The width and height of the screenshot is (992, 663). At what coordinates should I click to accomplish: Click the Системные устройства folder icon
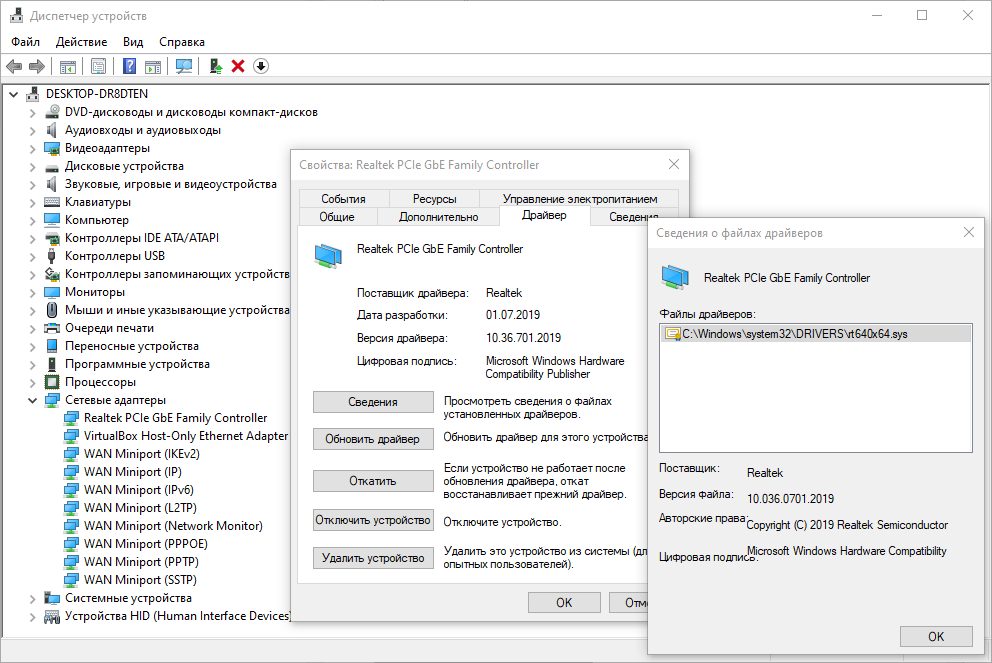point(52,598)
